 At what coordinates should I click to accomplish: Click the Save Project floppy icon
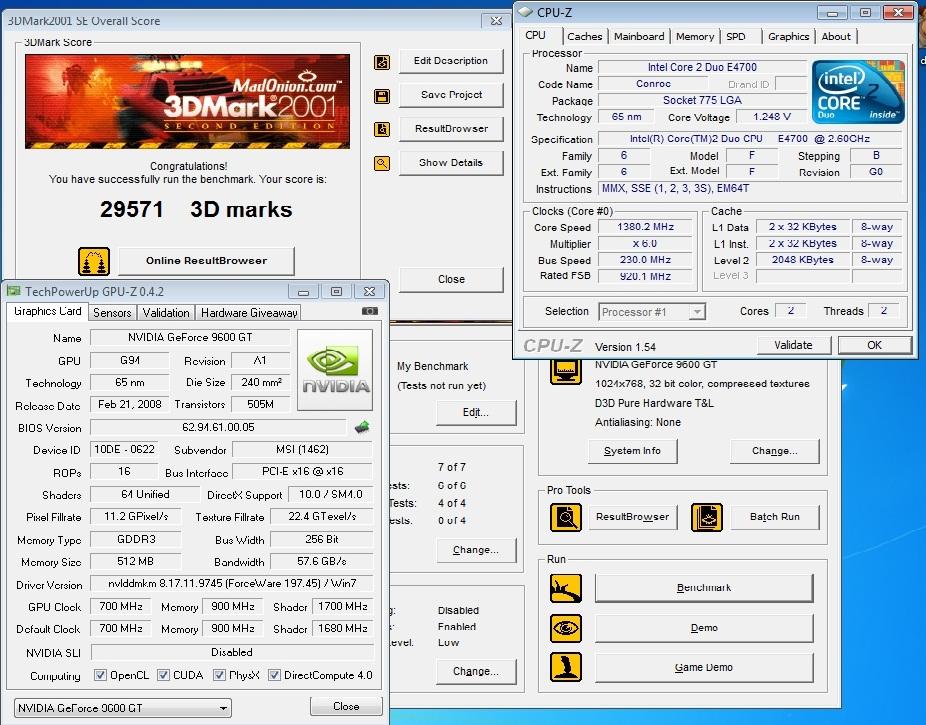pyautogui.click(x=382, y=96)
